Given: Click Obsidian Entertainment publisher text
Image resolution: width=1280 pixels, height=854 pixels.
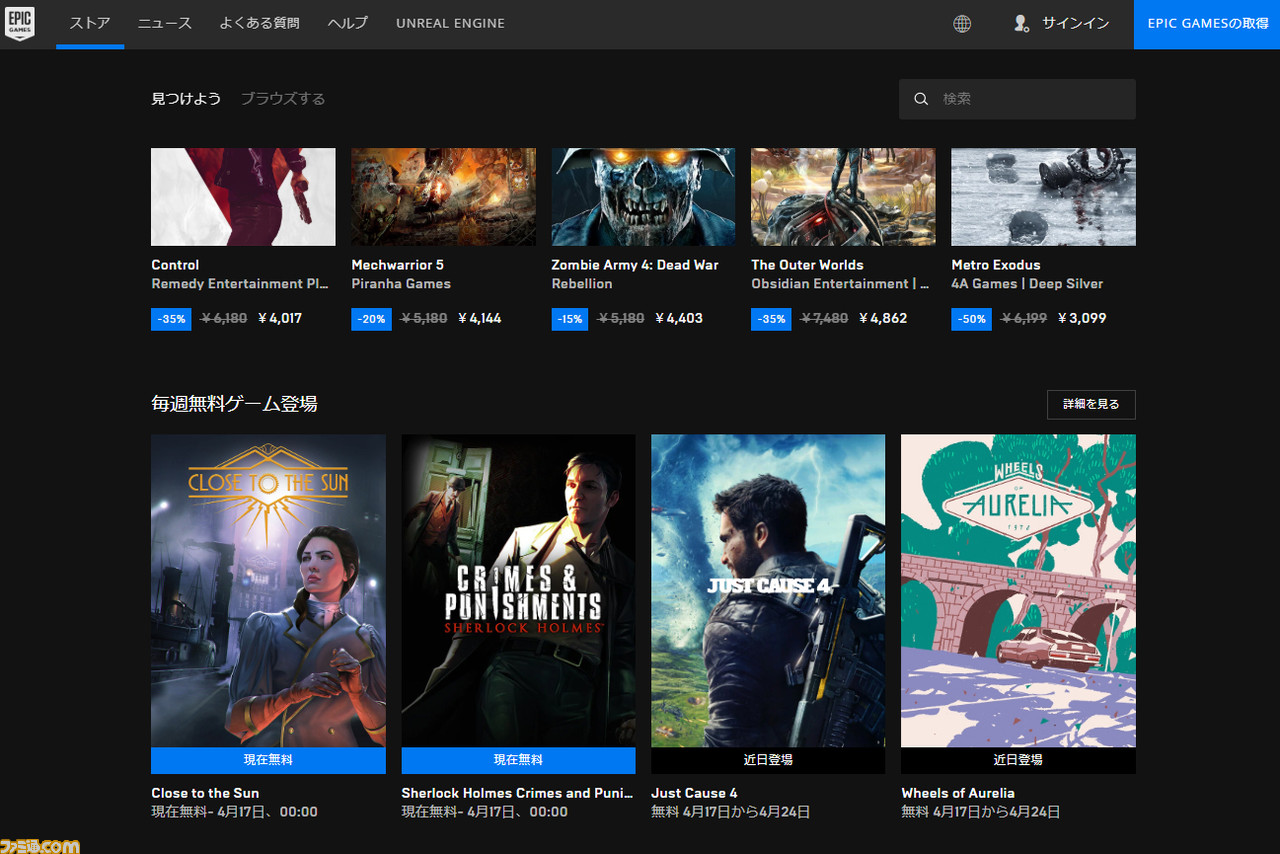Looking at the screenshot, I should click(840, 284).
